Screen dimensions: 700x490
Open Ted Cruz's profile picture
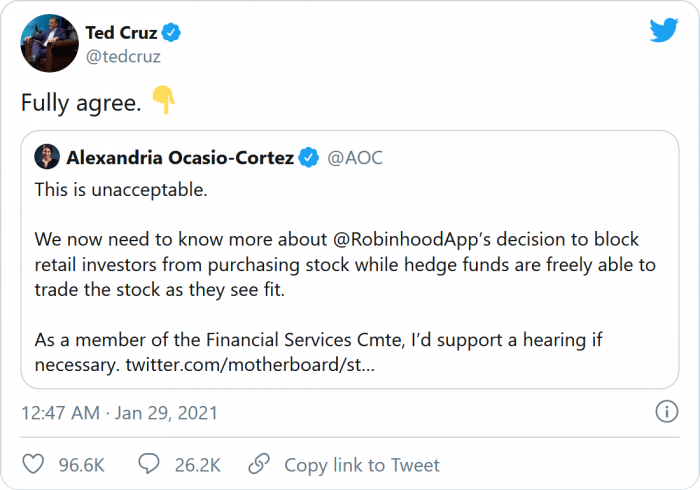tap(49, 44)
